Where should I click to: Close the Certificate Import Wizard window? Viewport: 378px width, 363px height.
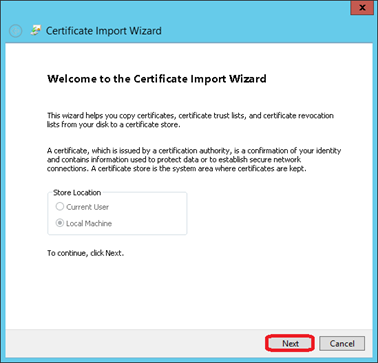coord(362,8)
